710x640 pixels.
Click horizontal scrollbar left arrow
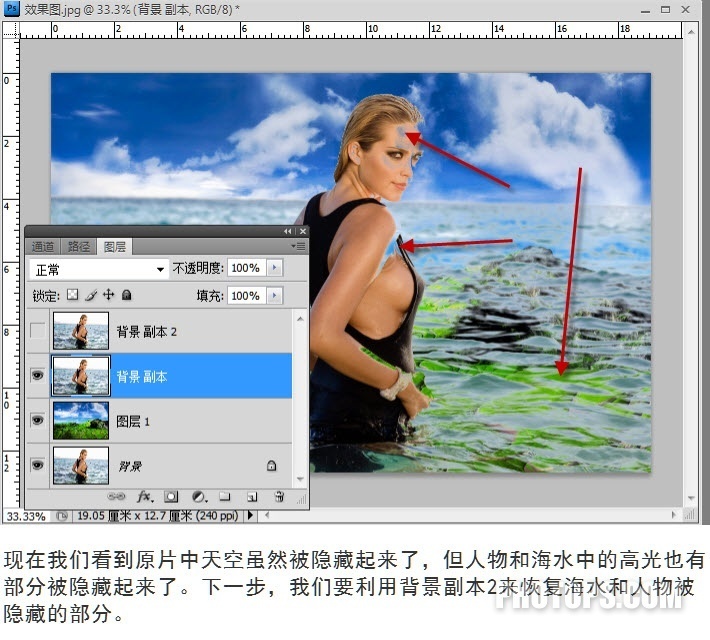[x=267, y=515]
